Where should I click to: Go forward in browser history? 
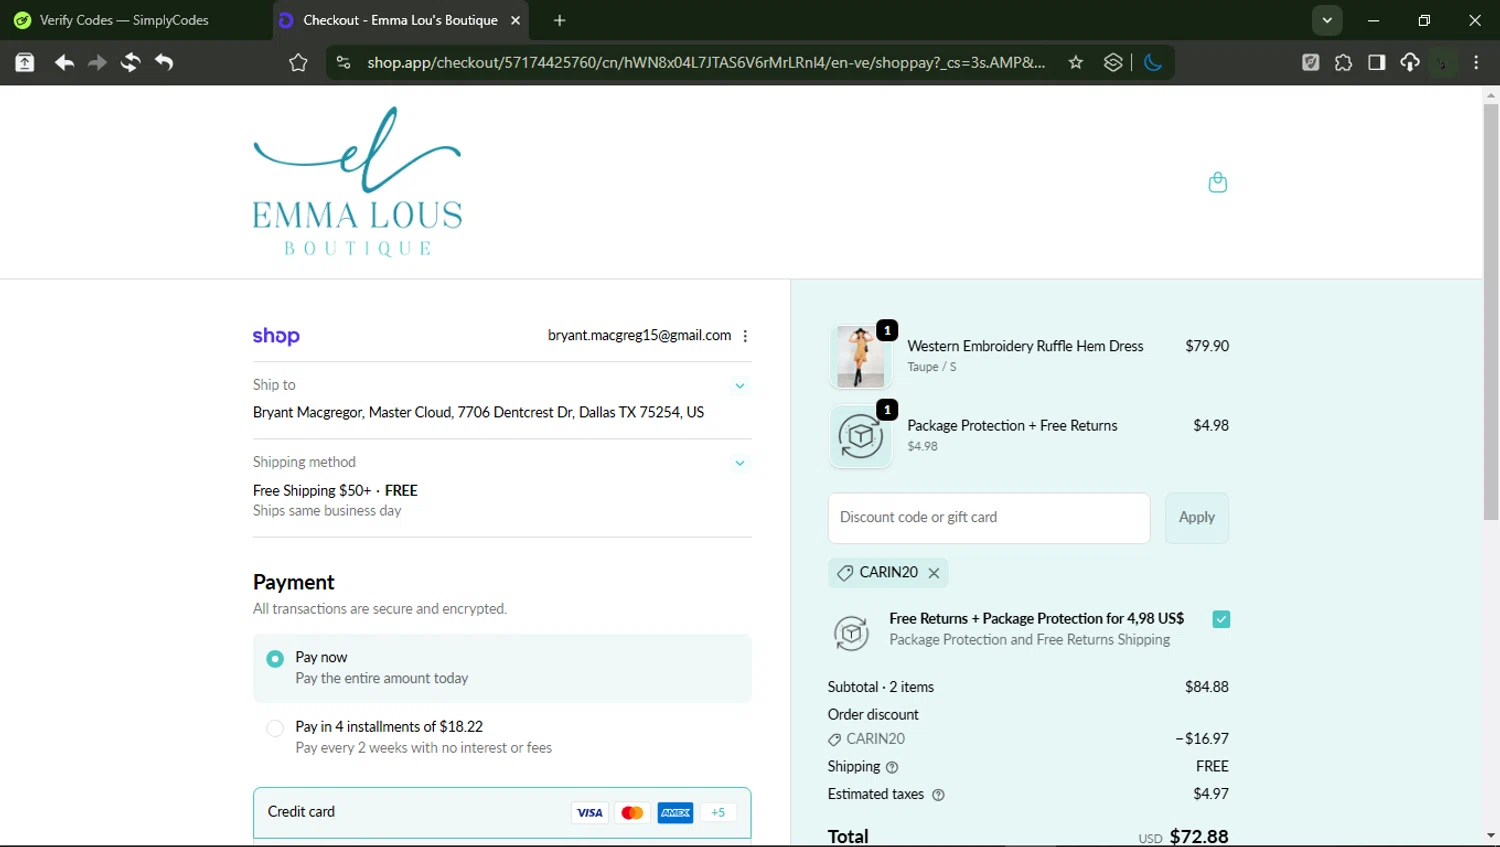tap(97, 62)
